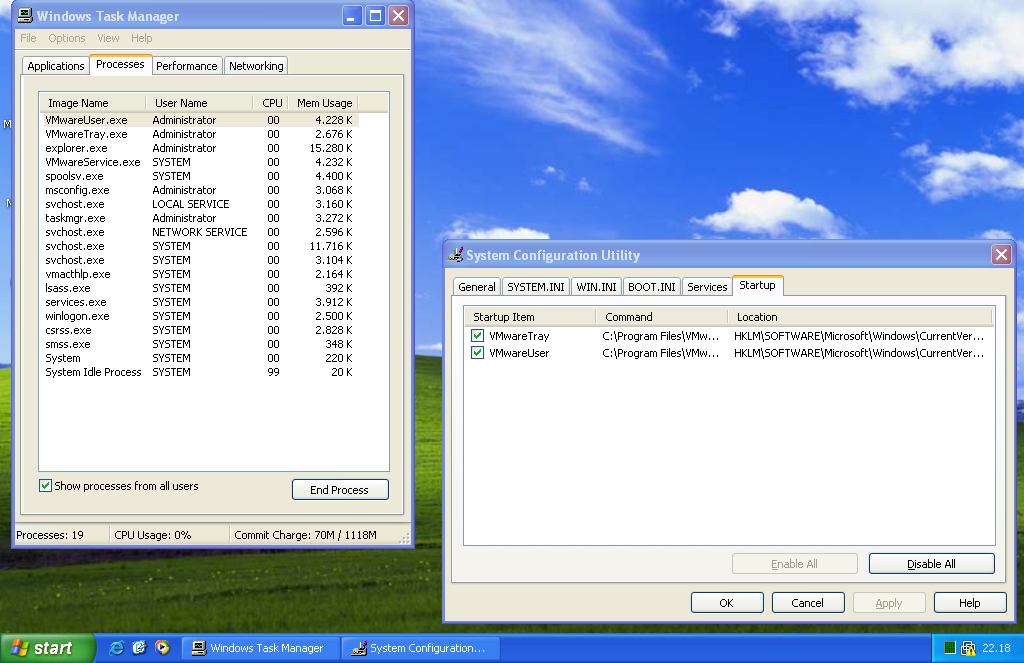The height and width of the screenshot is (663, 1024).
Task: Select the vmacthlp.exe process
Action: click(200, 274)
